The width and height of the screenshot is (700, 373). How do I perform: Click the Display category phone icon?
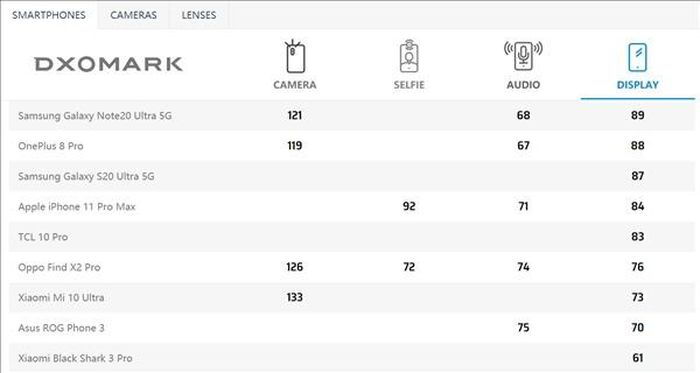click(638, 57)
